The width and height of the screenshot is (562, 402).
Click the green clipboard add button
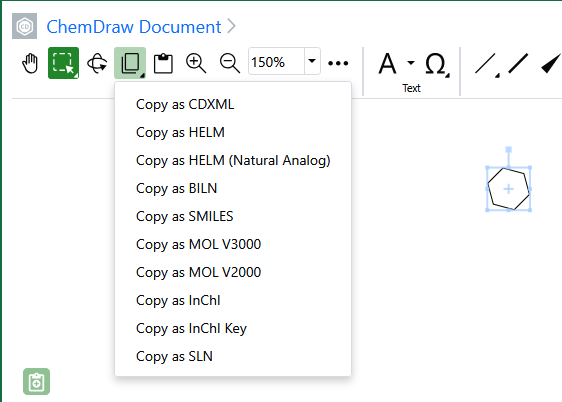pos(37,382)
